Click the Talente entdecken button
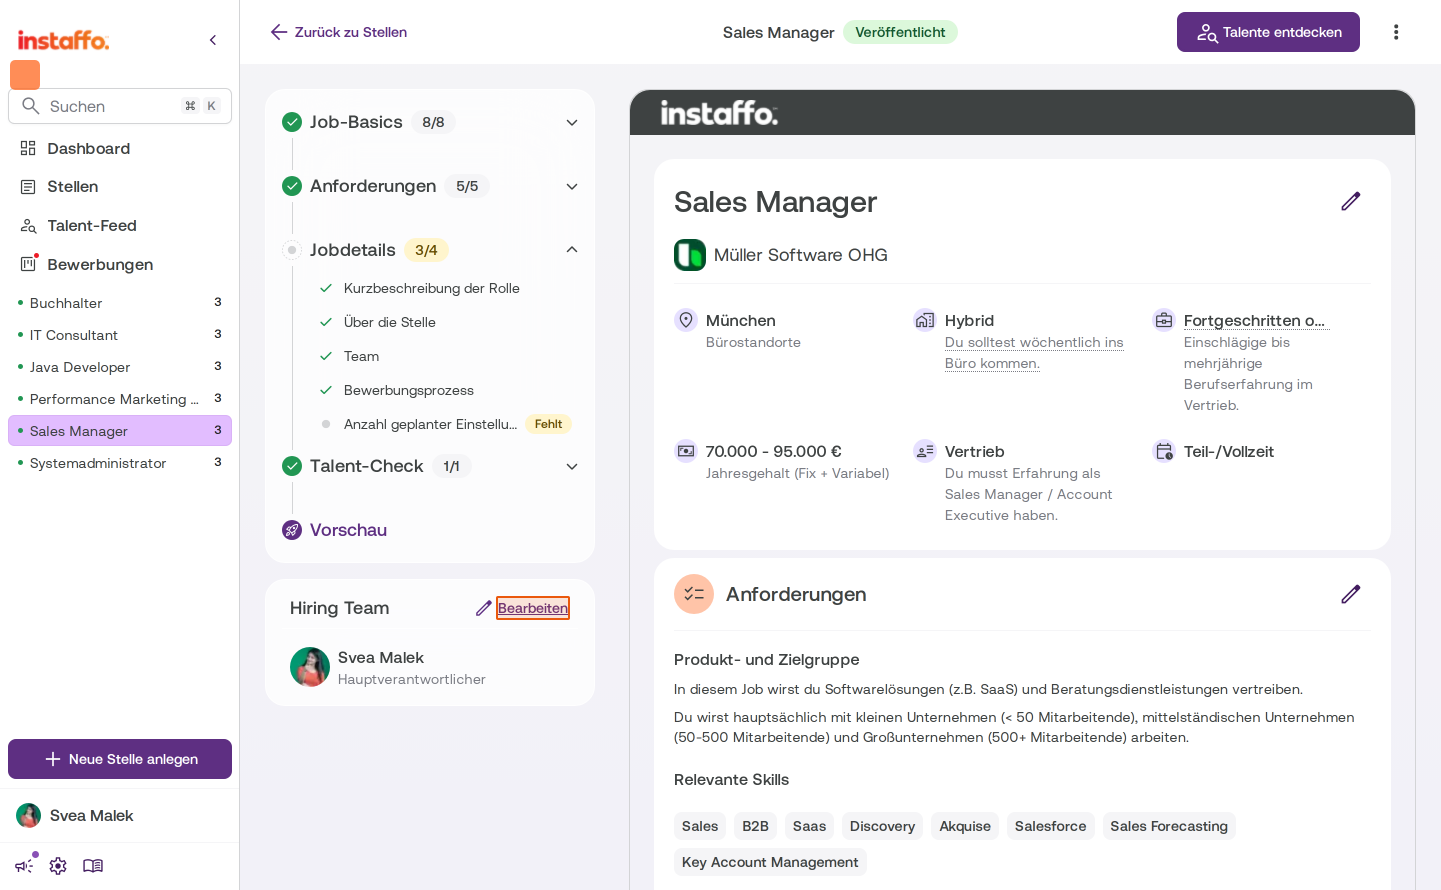 pyautogui.click(x=1268, y=32)
